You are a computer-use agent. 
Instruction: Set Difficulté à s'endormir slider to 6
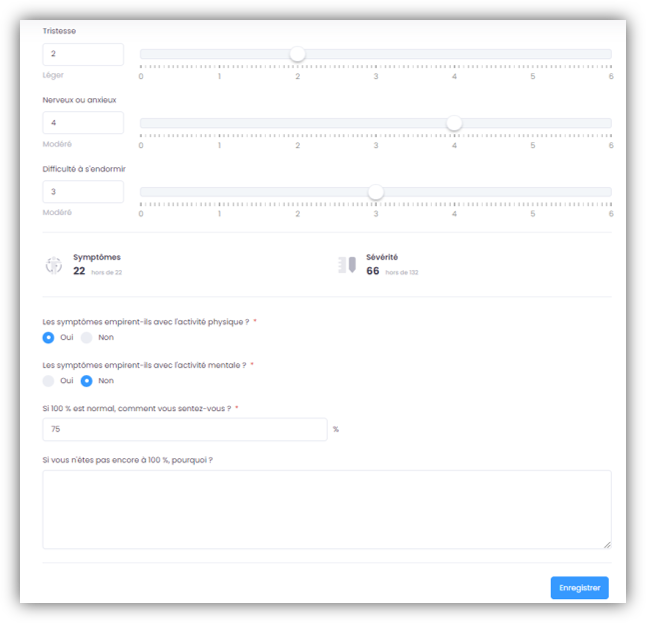tap(610, 192)
